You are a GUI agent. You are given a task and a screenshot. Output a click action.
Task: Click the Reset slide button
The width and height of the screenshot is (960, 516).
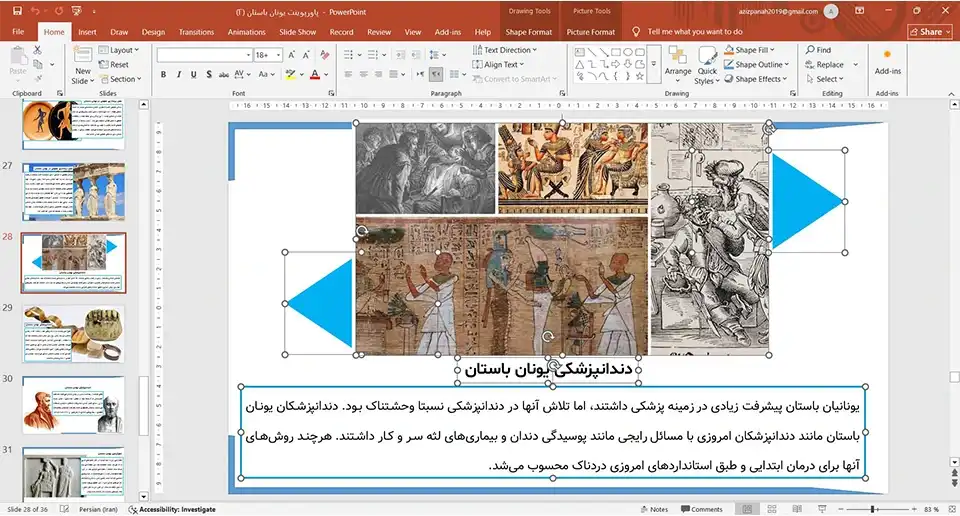pos(114,64)
